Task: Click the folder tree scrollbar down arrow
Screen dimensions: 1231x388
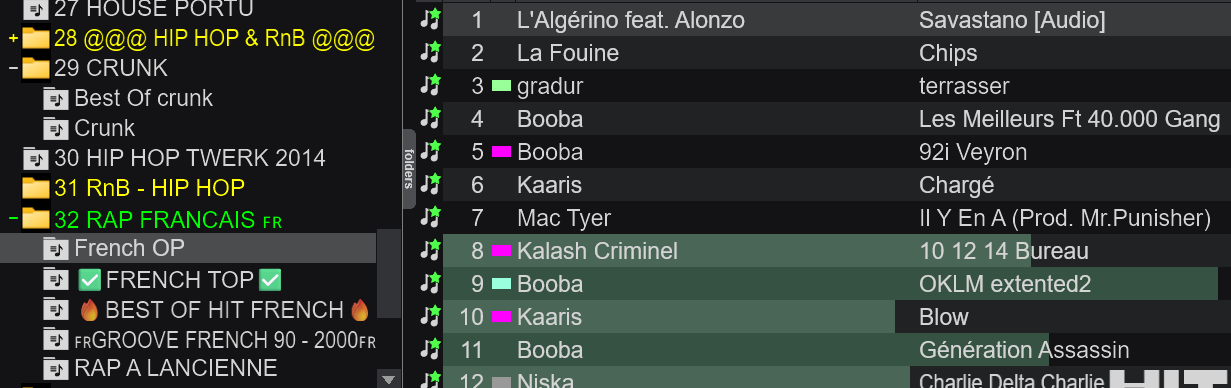Action: (389, 379)
